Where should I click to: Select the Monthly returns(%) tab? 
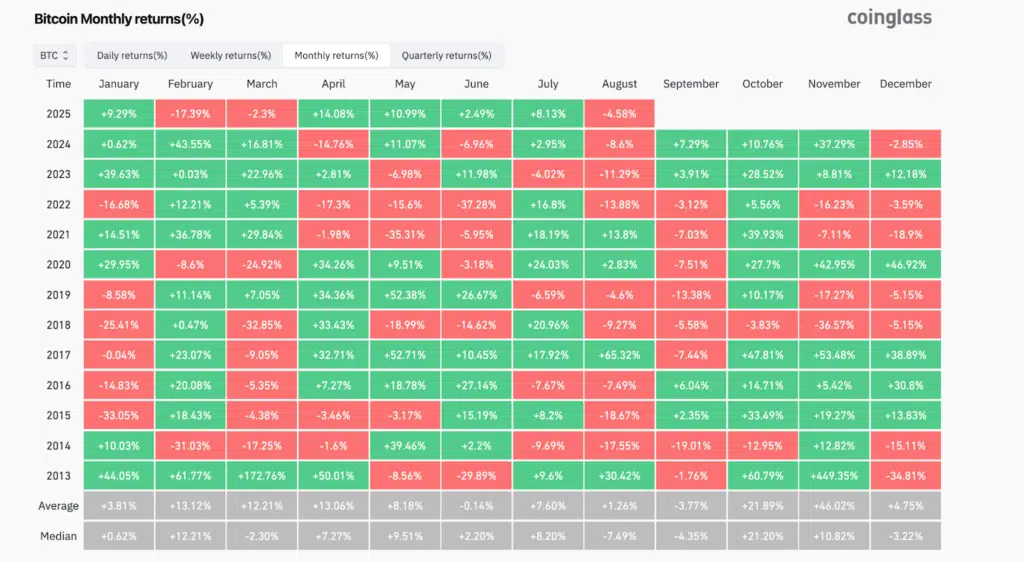pyautogui.click(x=336, y=56)
